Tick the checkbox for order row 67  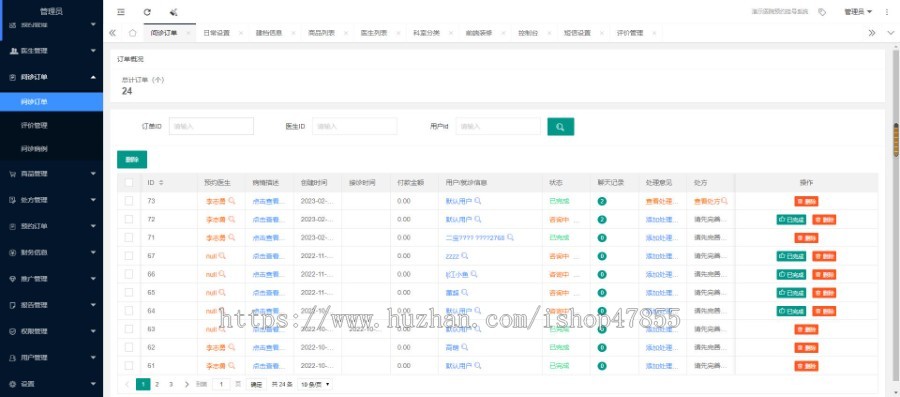(x=129, y=256)
